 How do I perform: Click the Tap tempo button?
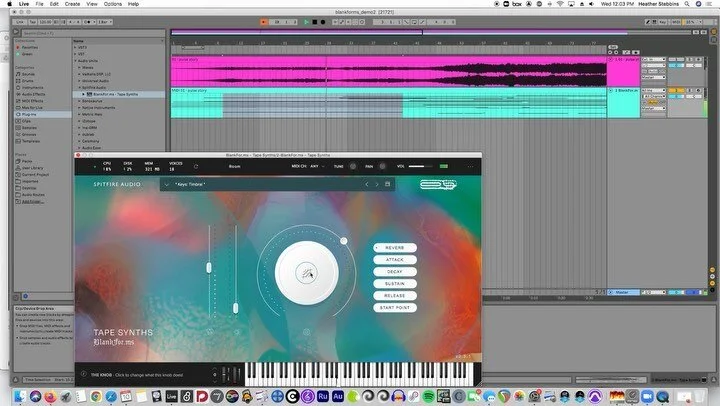33,22
